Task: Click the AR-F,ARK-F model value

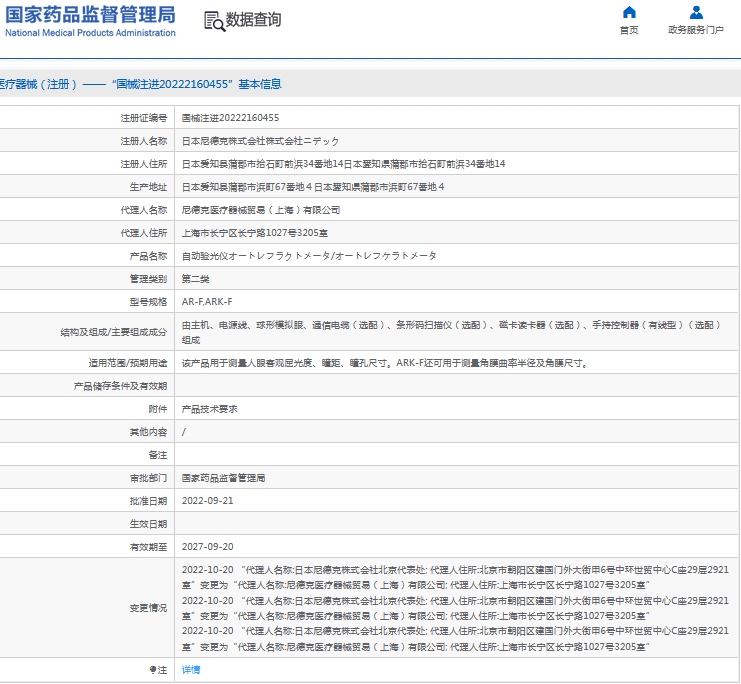Action: point(207,302)
